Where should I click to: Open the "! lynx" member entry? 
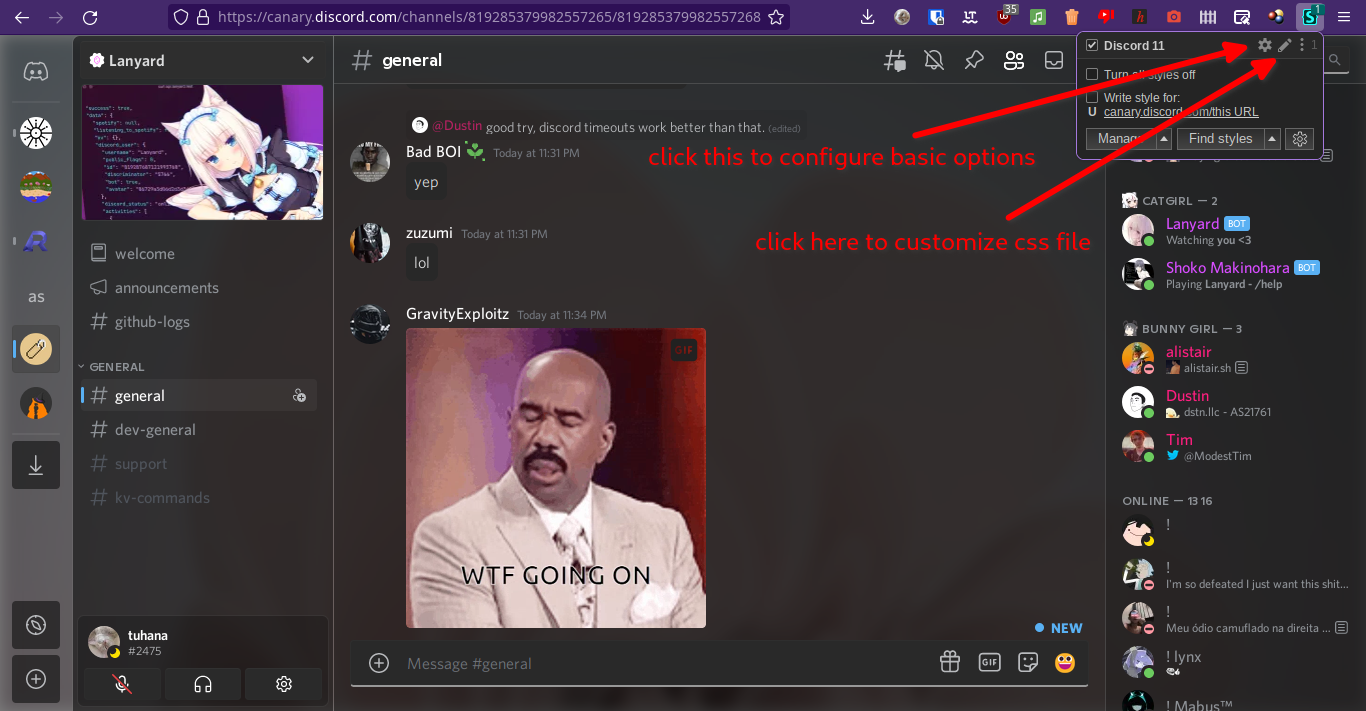click(1236, 663)
